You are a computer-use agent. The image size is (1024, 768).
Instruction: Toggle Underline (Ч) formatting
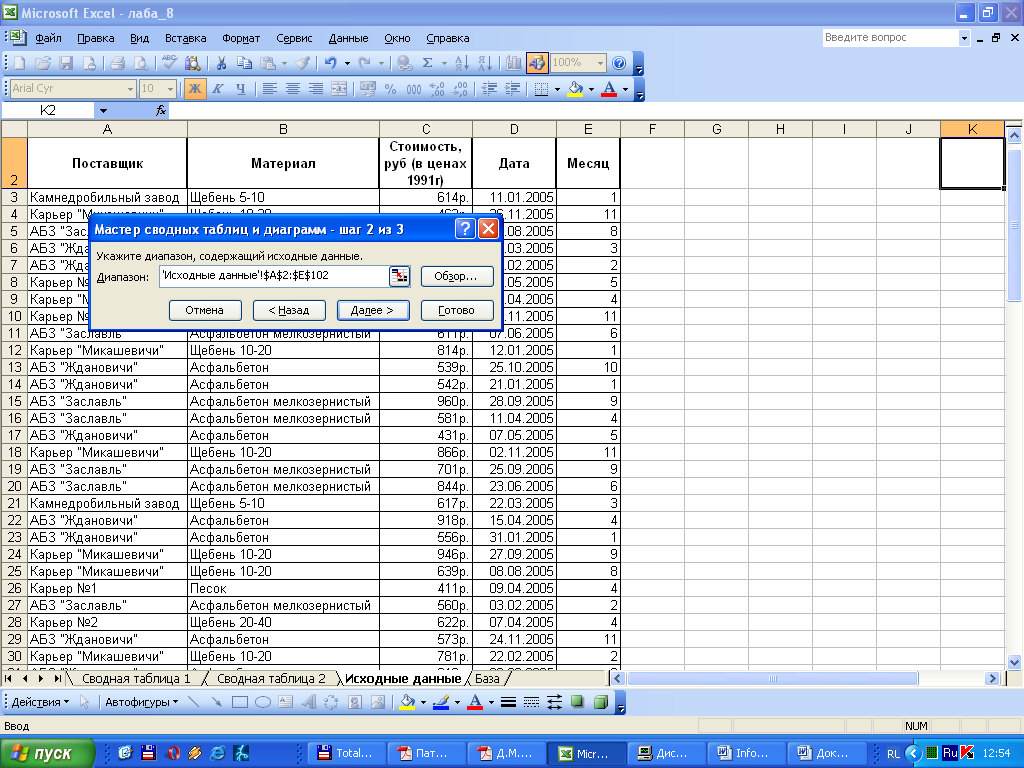click(x=240, y=89)
